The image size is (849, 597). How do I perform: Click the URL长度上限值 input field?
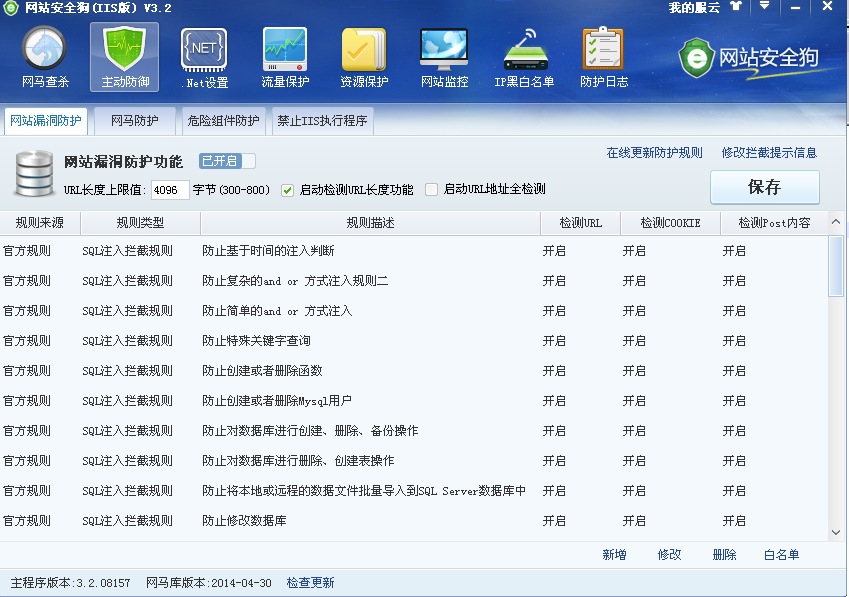[170, 190]
